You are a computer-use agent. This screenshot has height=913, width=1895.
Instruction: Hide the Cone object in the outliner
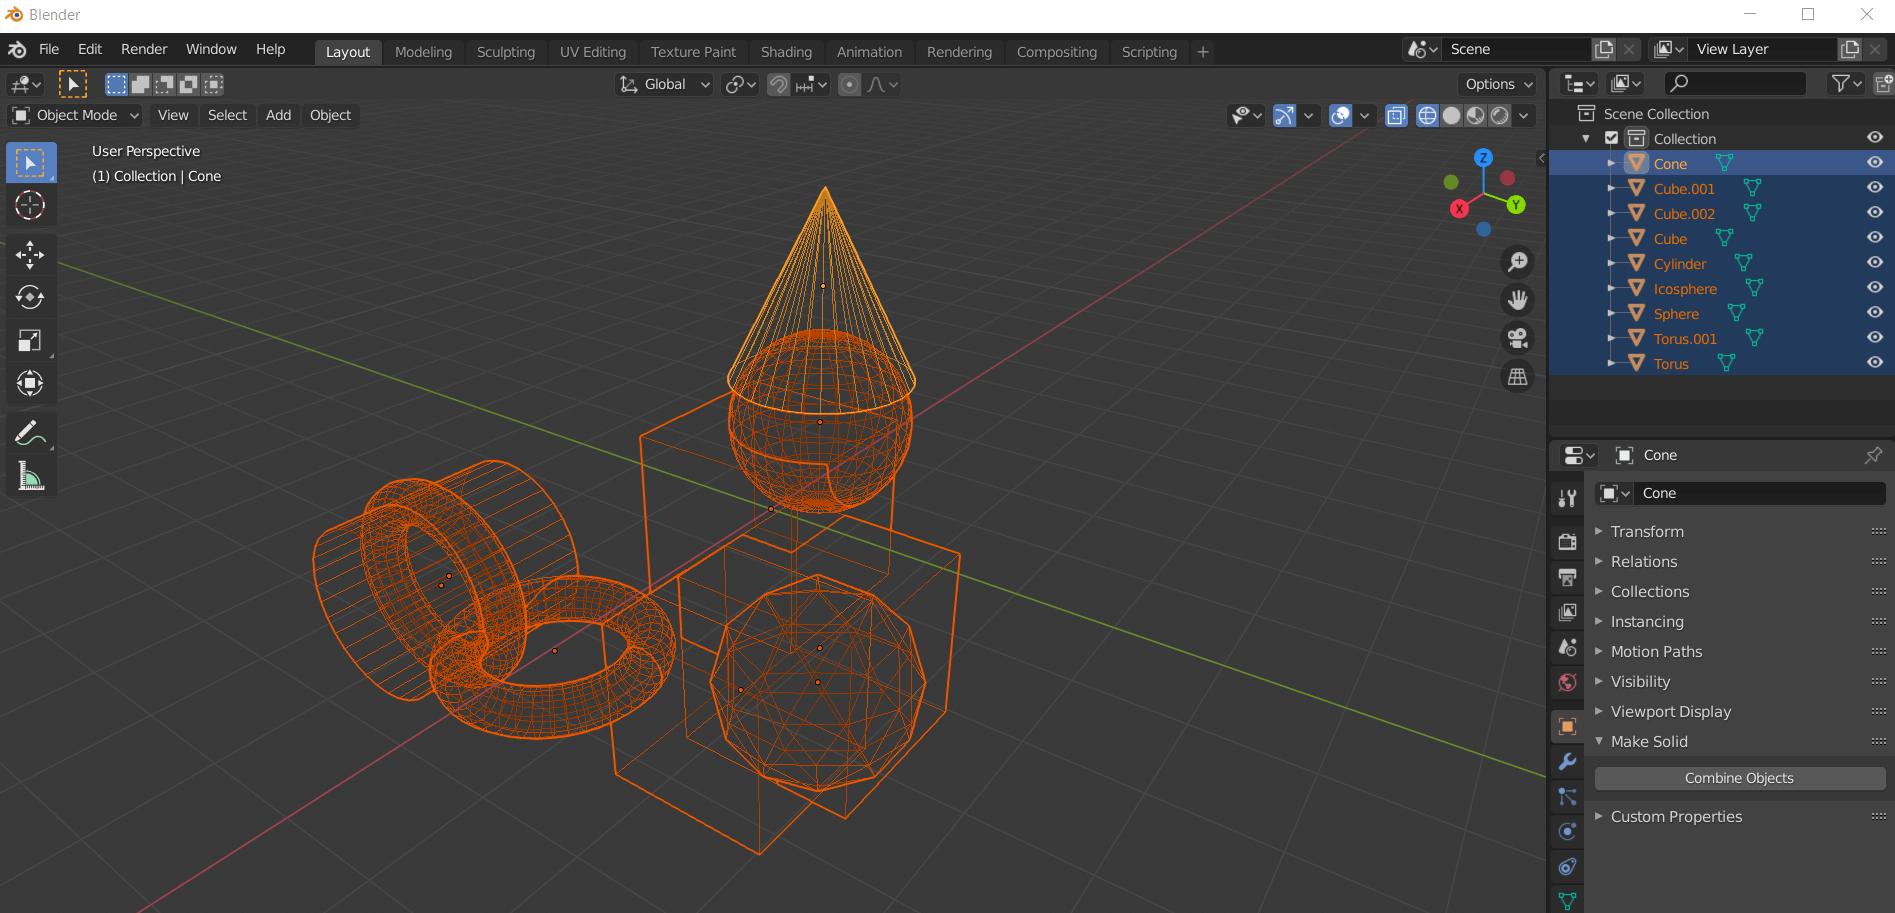point(1875,162)
